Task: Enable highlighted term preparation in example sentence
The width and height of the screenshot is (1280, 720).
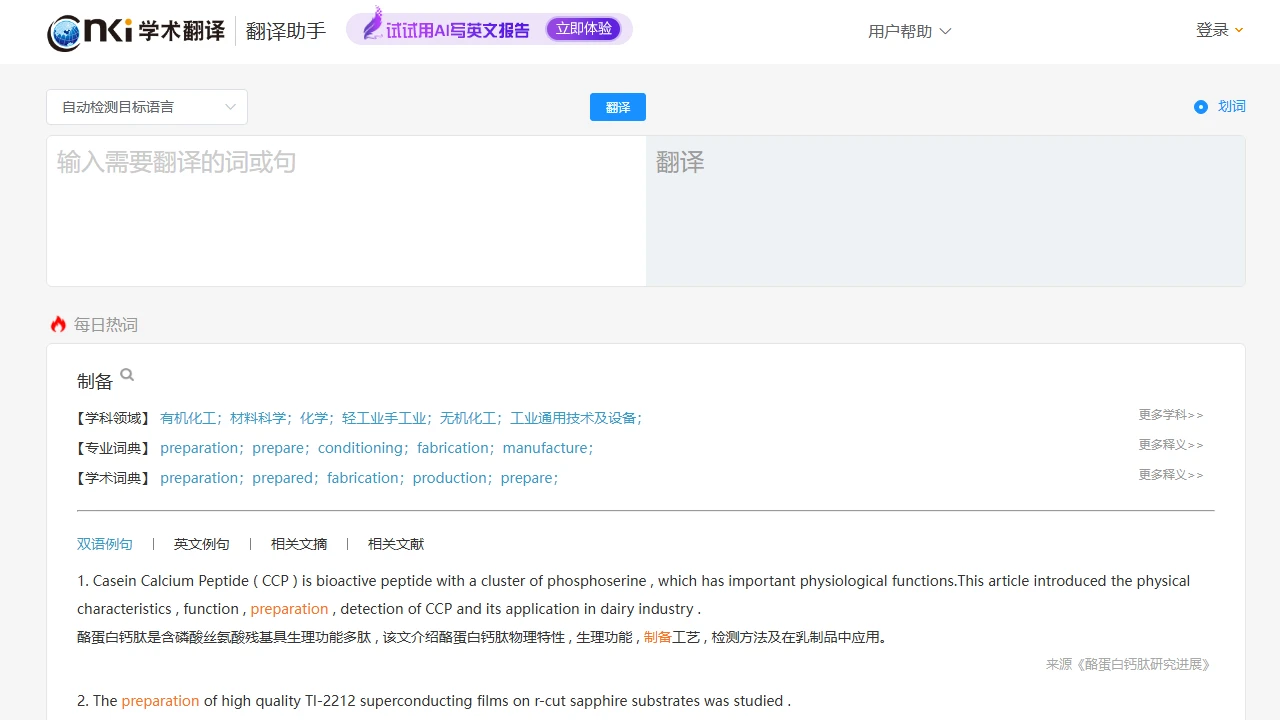Action: pyautogui.click(x=289, y=608)
